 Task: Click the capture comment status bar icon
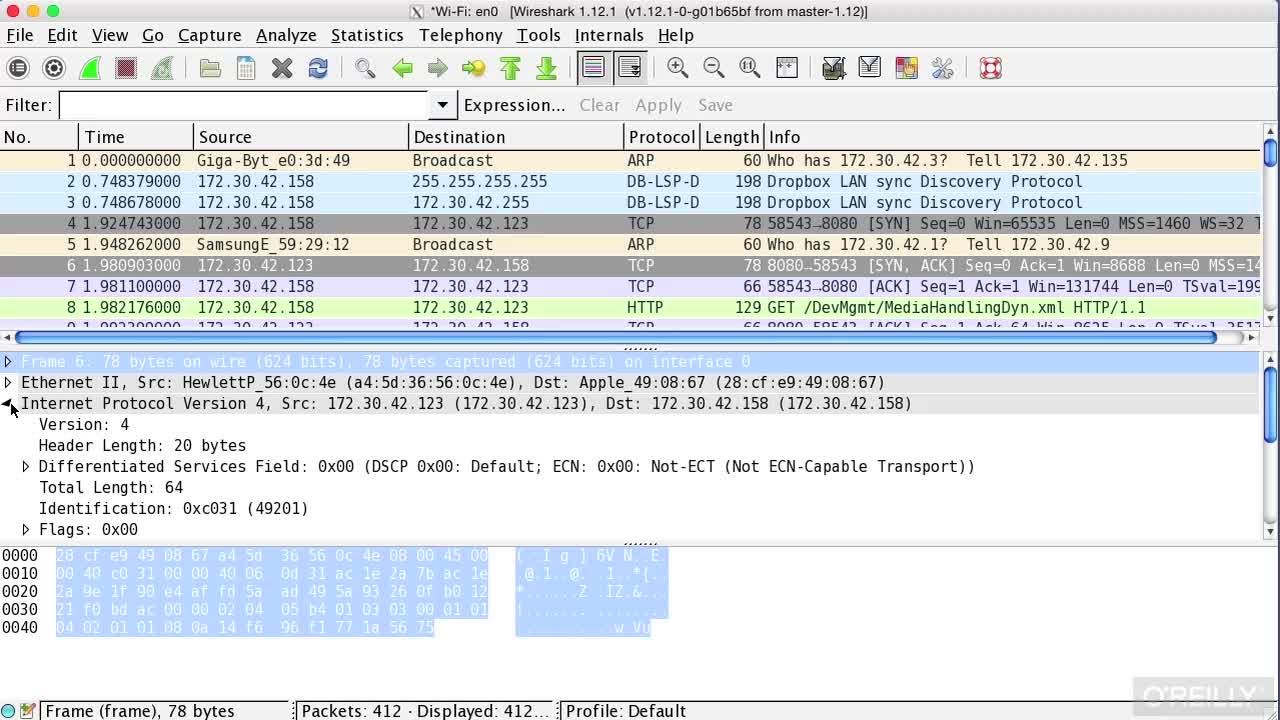click(x=27, y=711)
